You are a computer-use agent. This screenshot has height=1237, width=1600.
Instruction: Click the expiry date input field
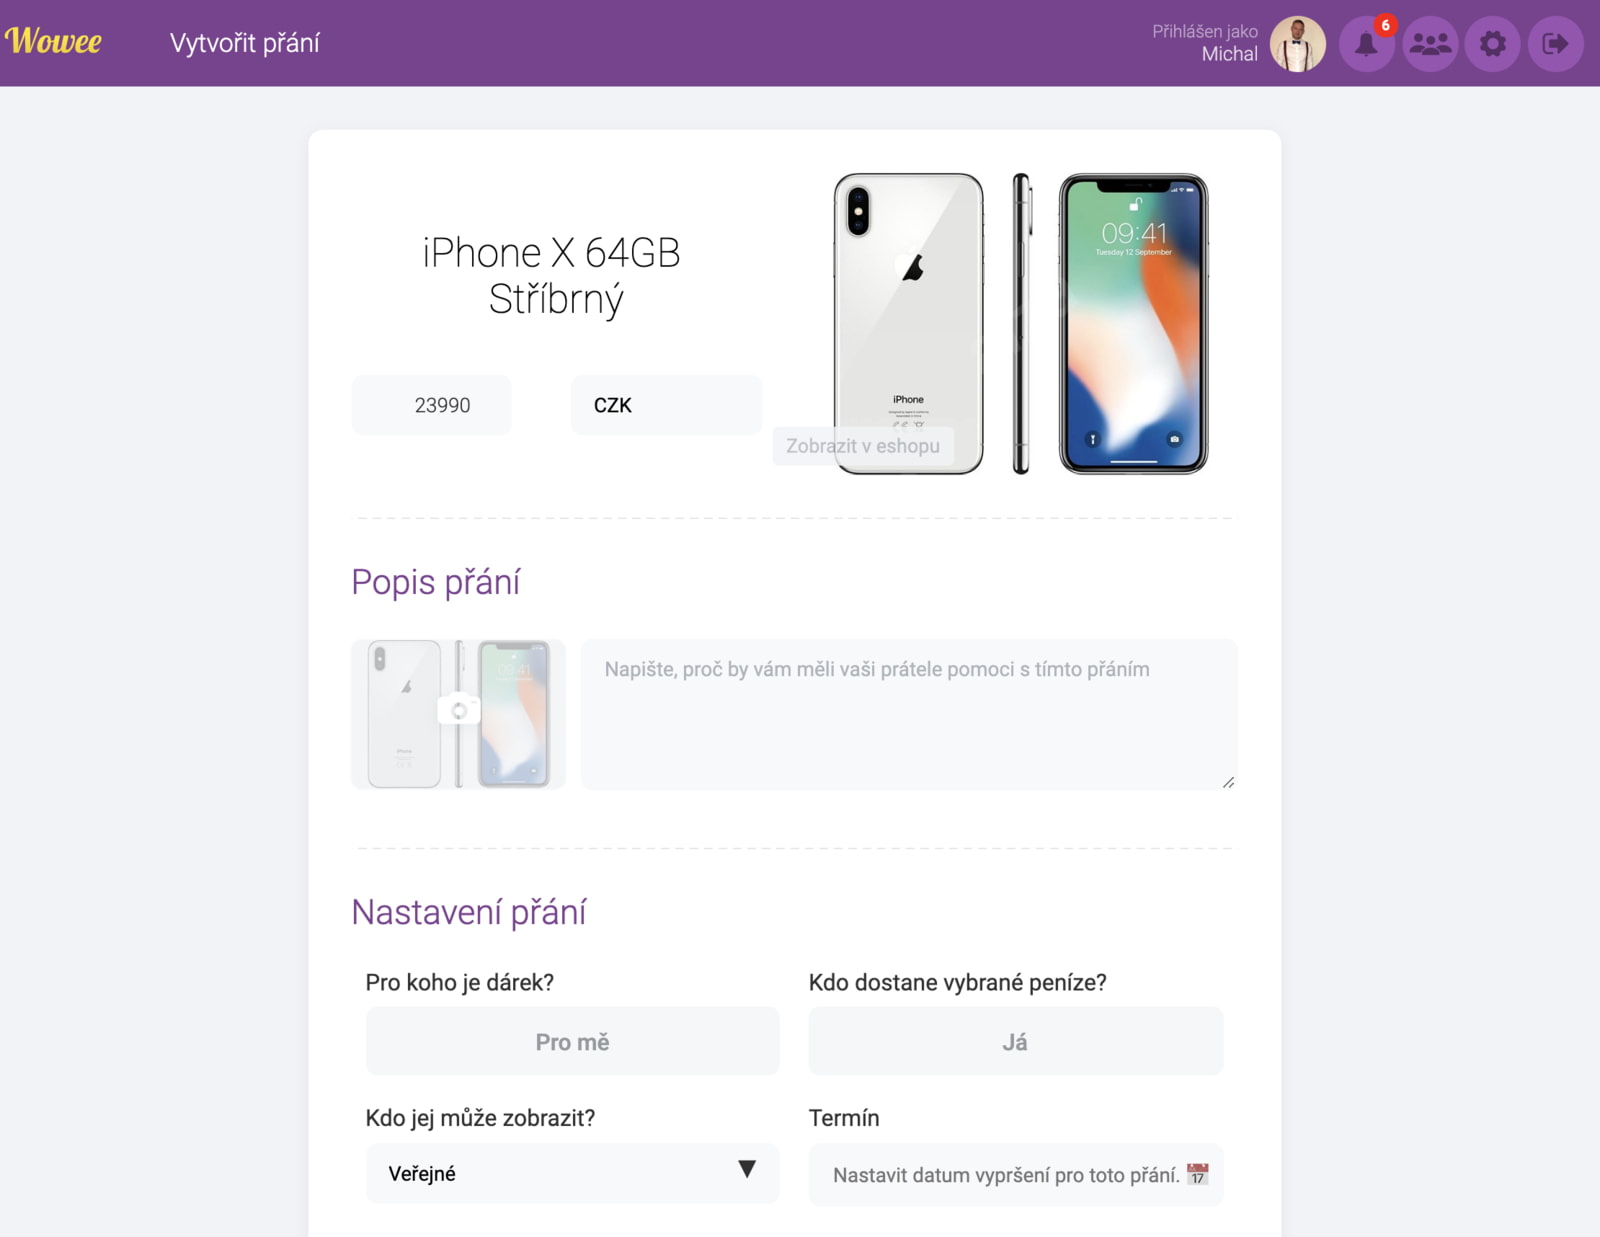tap(1015, 1175)
